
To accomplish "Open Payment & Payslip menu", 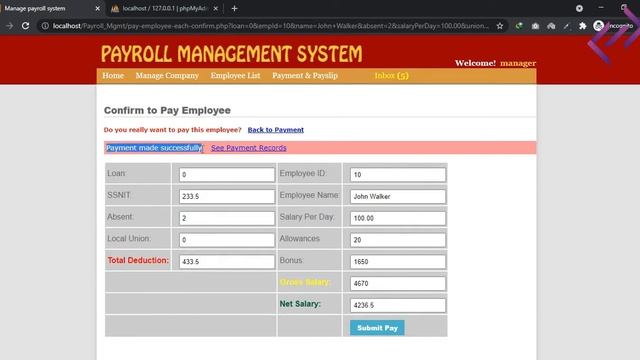I will click(305, 76).
